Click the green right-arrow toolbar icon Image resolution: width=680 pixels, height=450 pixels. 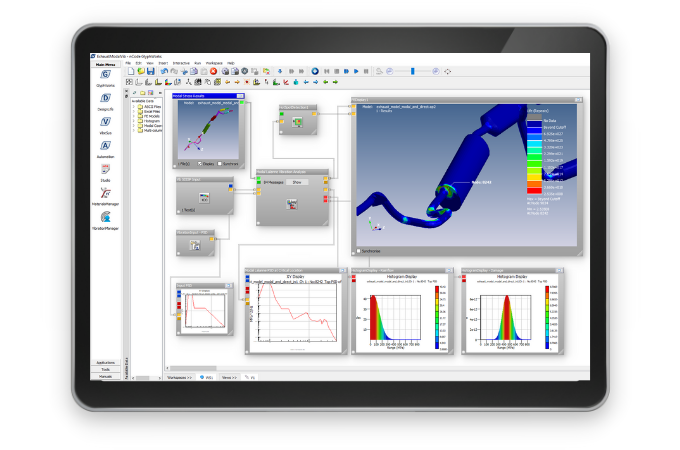[x=335, y=82]
